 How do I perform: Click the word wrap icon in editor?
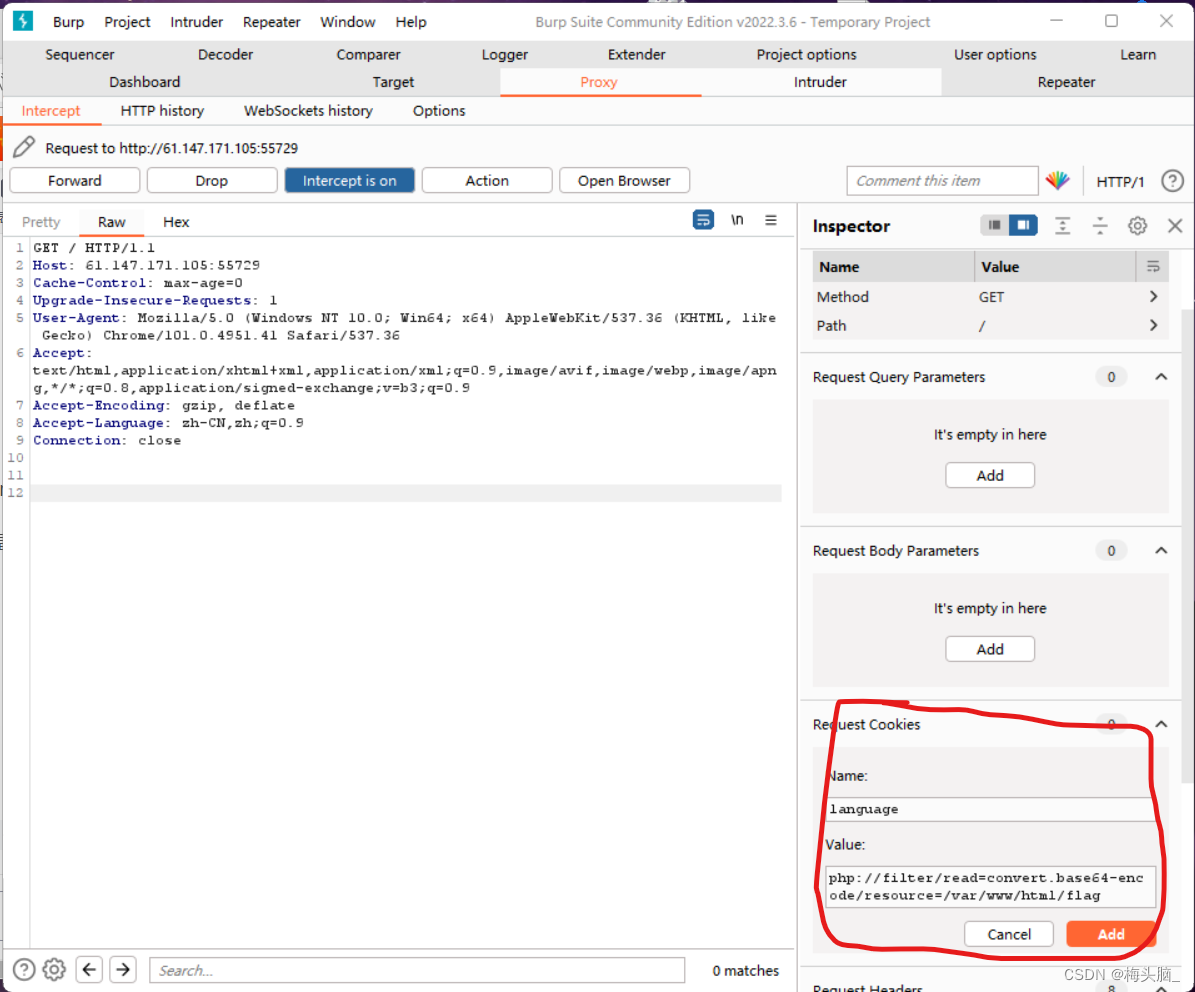coord(703,221)
